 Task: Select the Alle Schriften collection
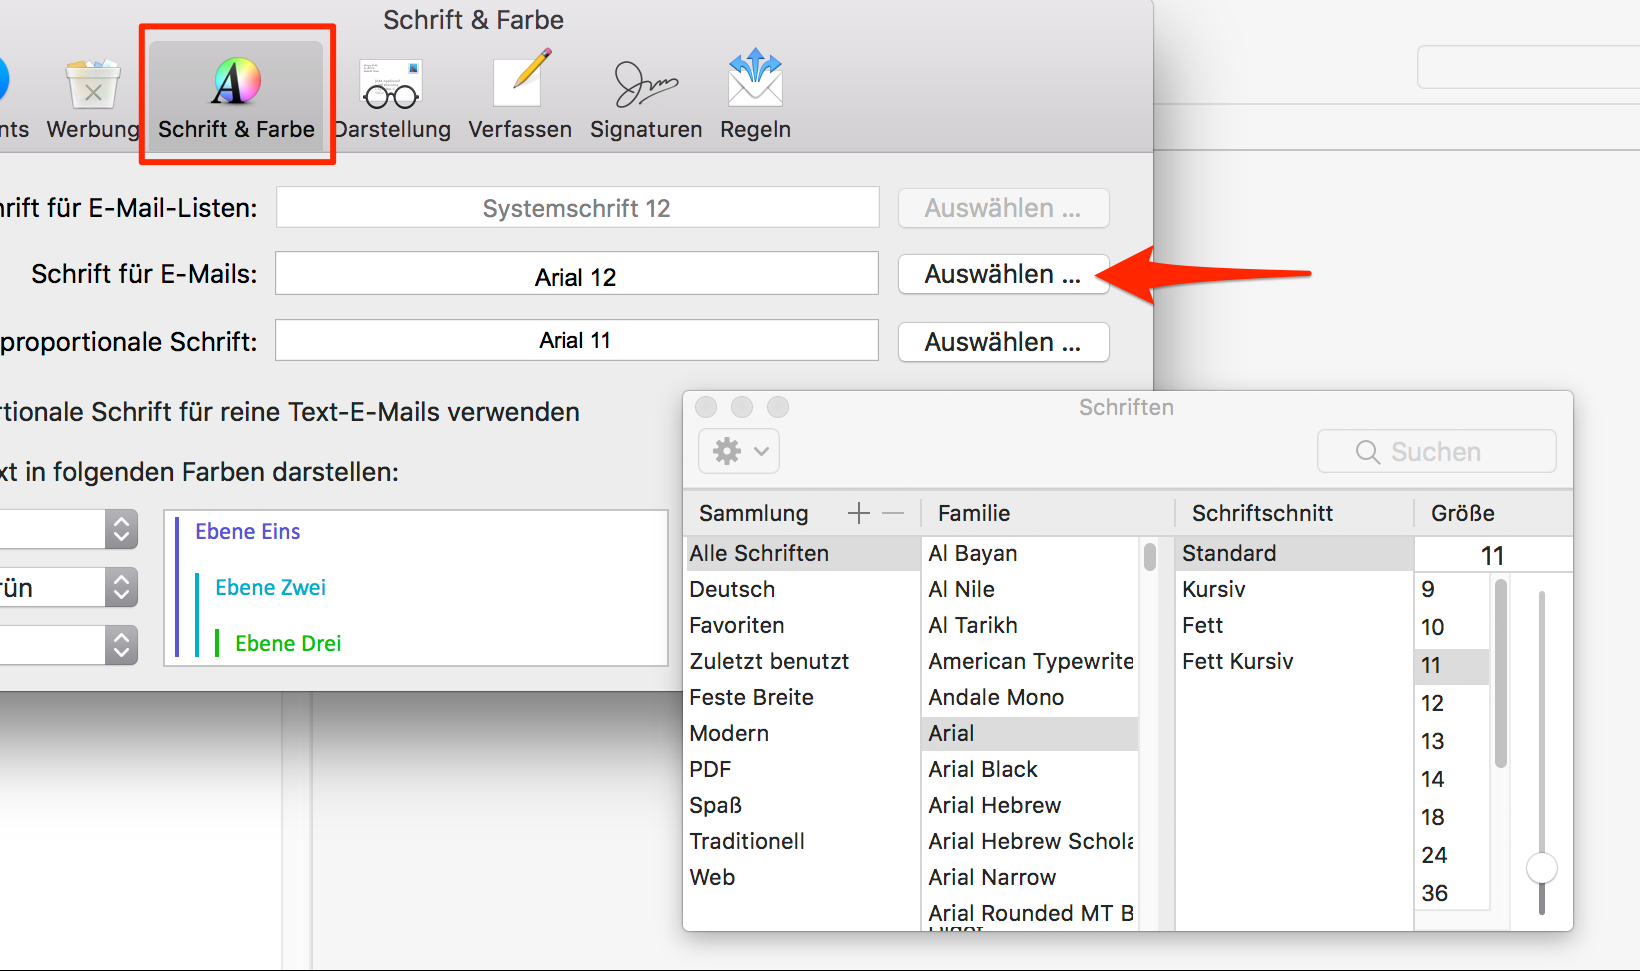(x=802, y=553)
